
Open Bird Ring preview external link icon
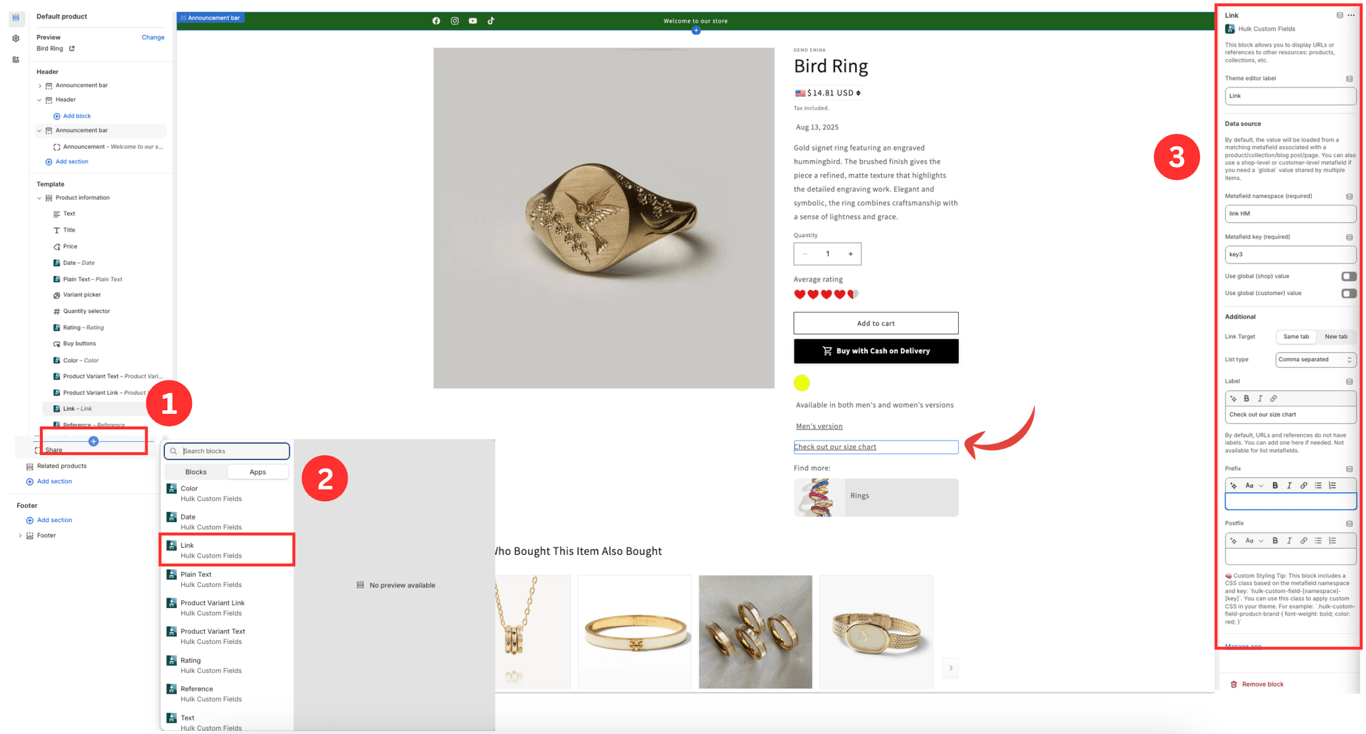[x=72, y=48]
